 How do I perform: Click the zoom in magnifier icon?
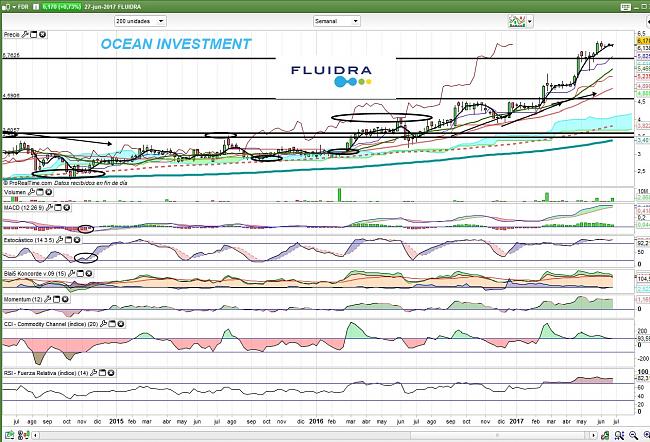[647, 435]
